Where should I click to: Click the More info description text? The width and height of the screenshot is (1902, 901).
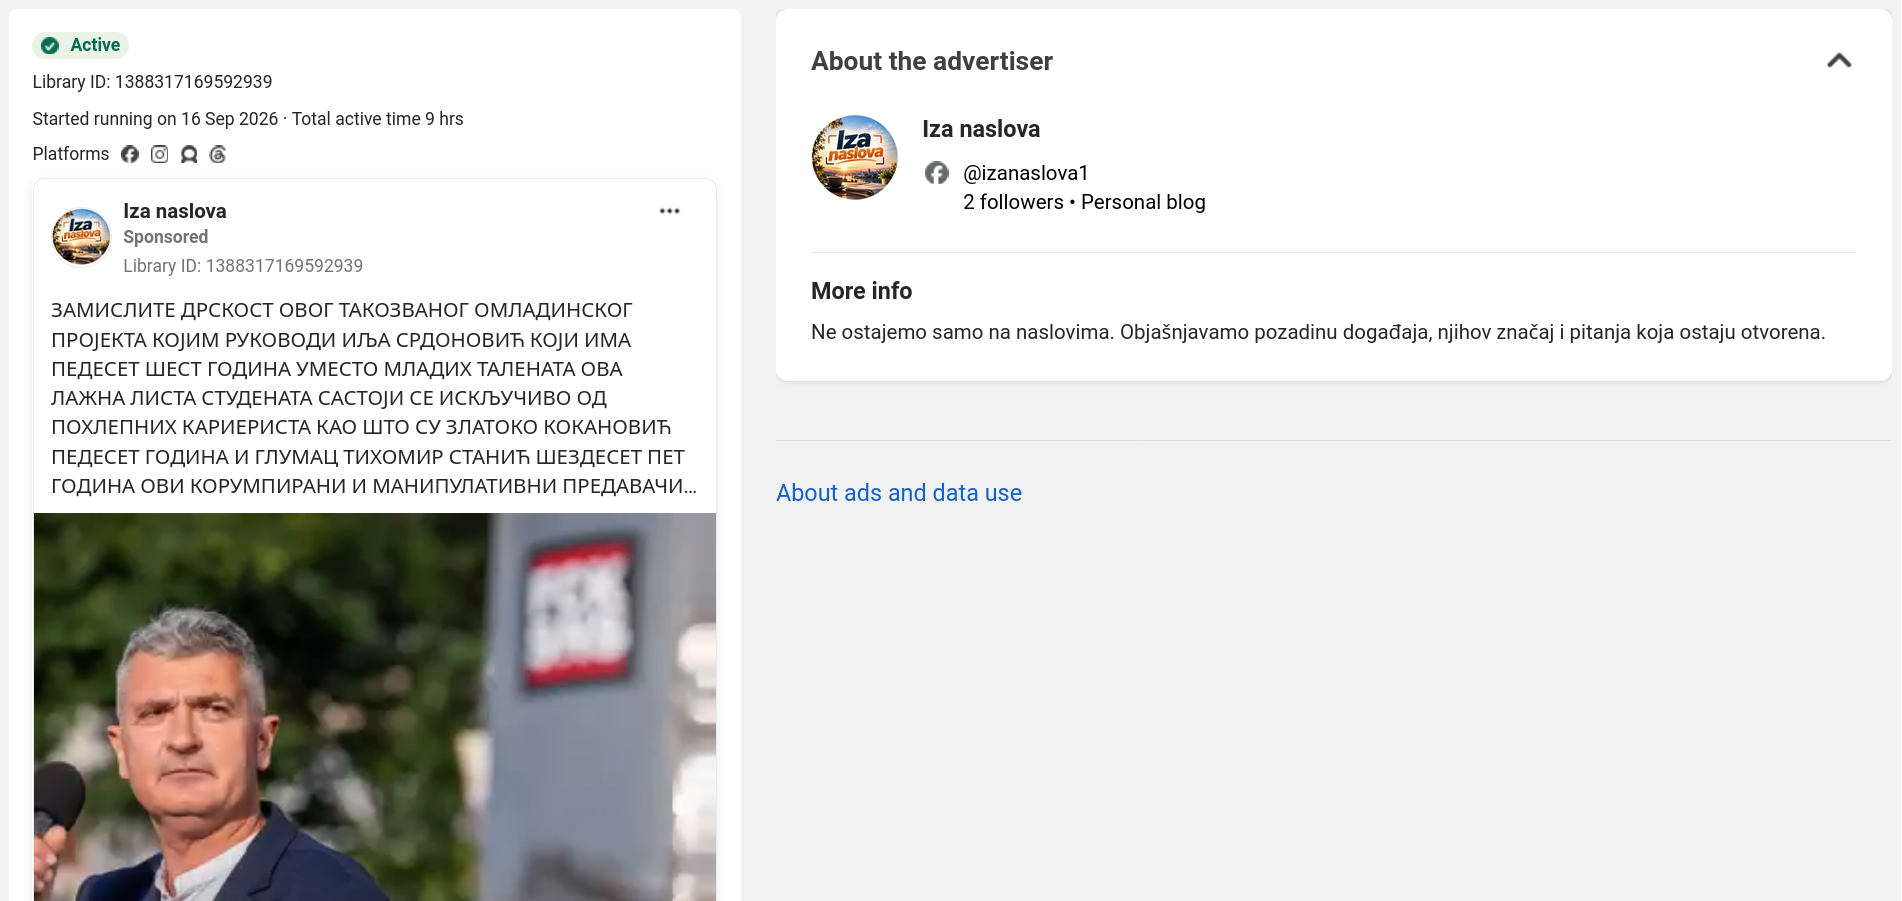[1318, 332]
